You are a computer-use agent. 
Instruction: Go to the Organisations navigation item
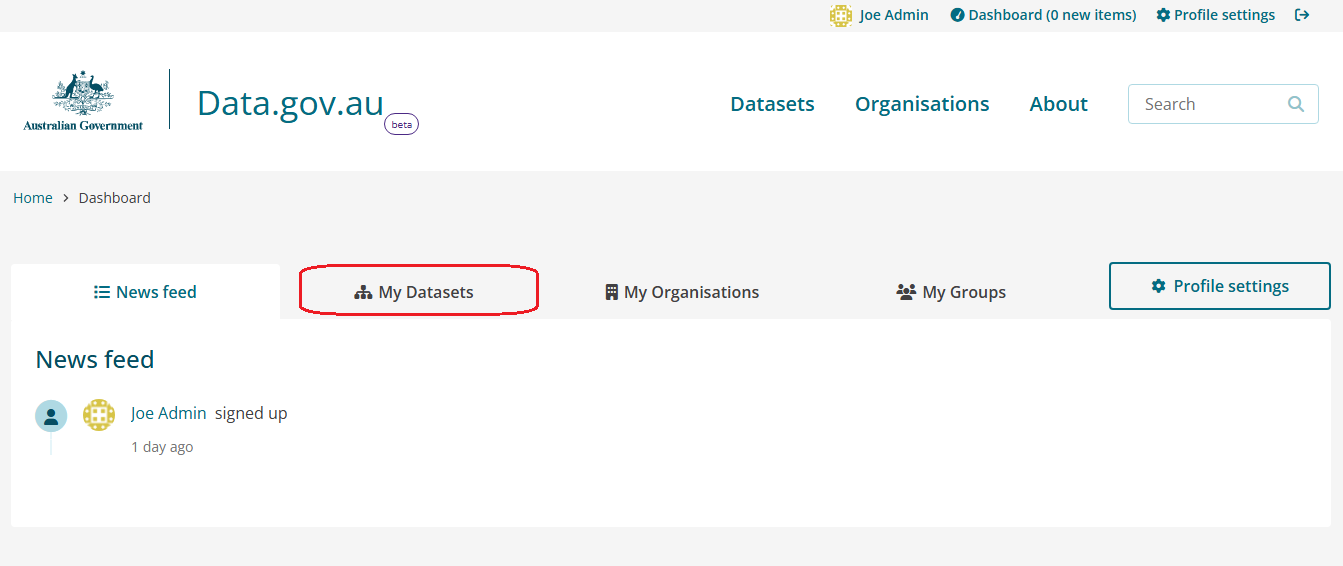tap(922, 104)
